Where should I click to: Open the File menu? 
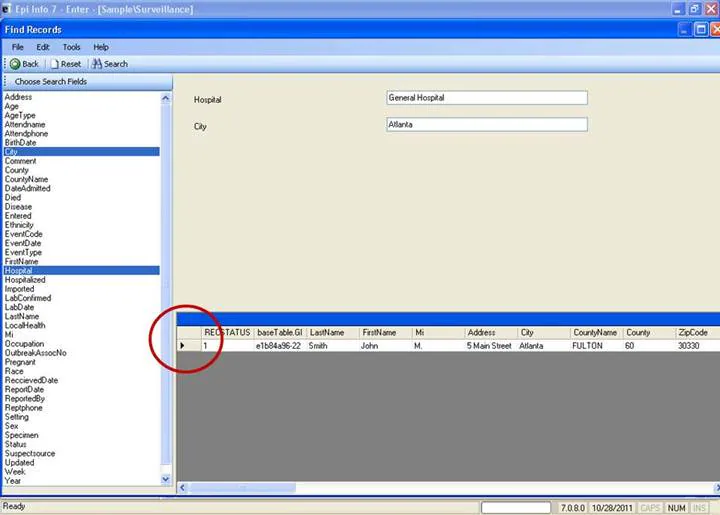[x=18, y=47]
